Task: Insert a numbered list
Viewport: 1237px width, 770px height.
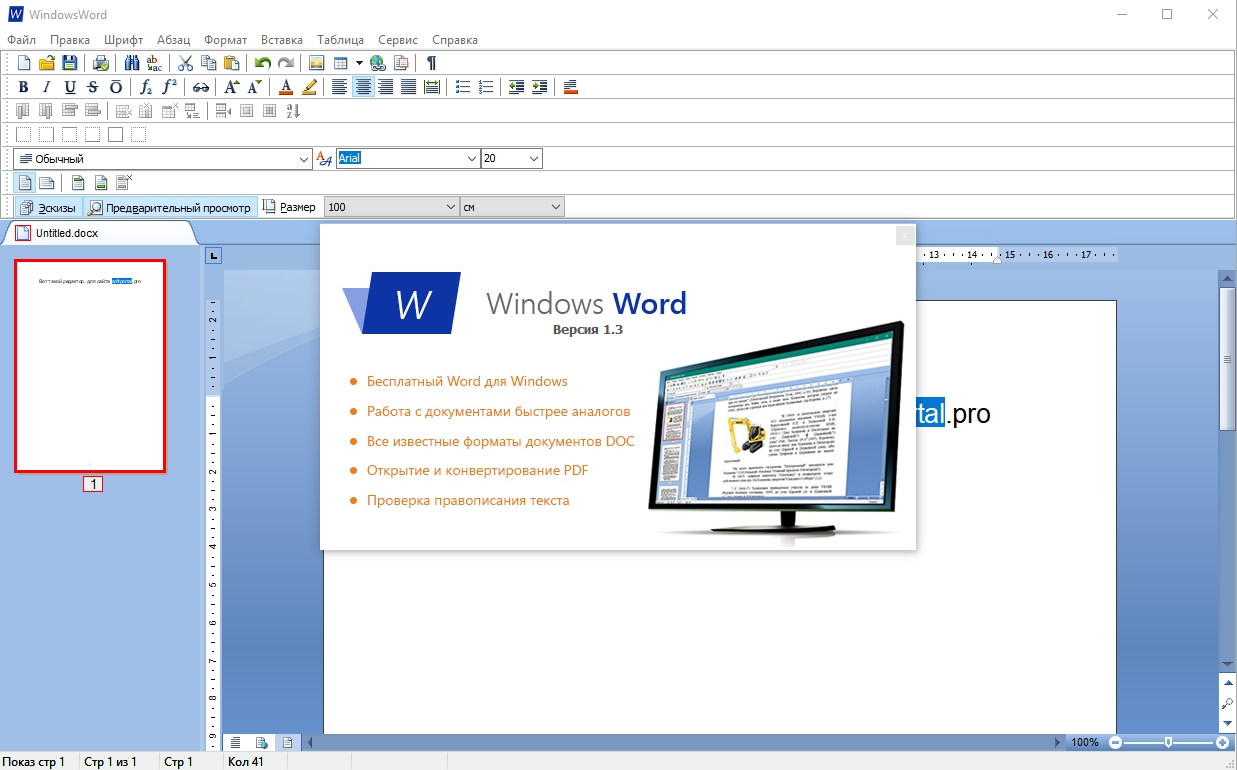Action: pyautogui.click(x=486, y=87)
